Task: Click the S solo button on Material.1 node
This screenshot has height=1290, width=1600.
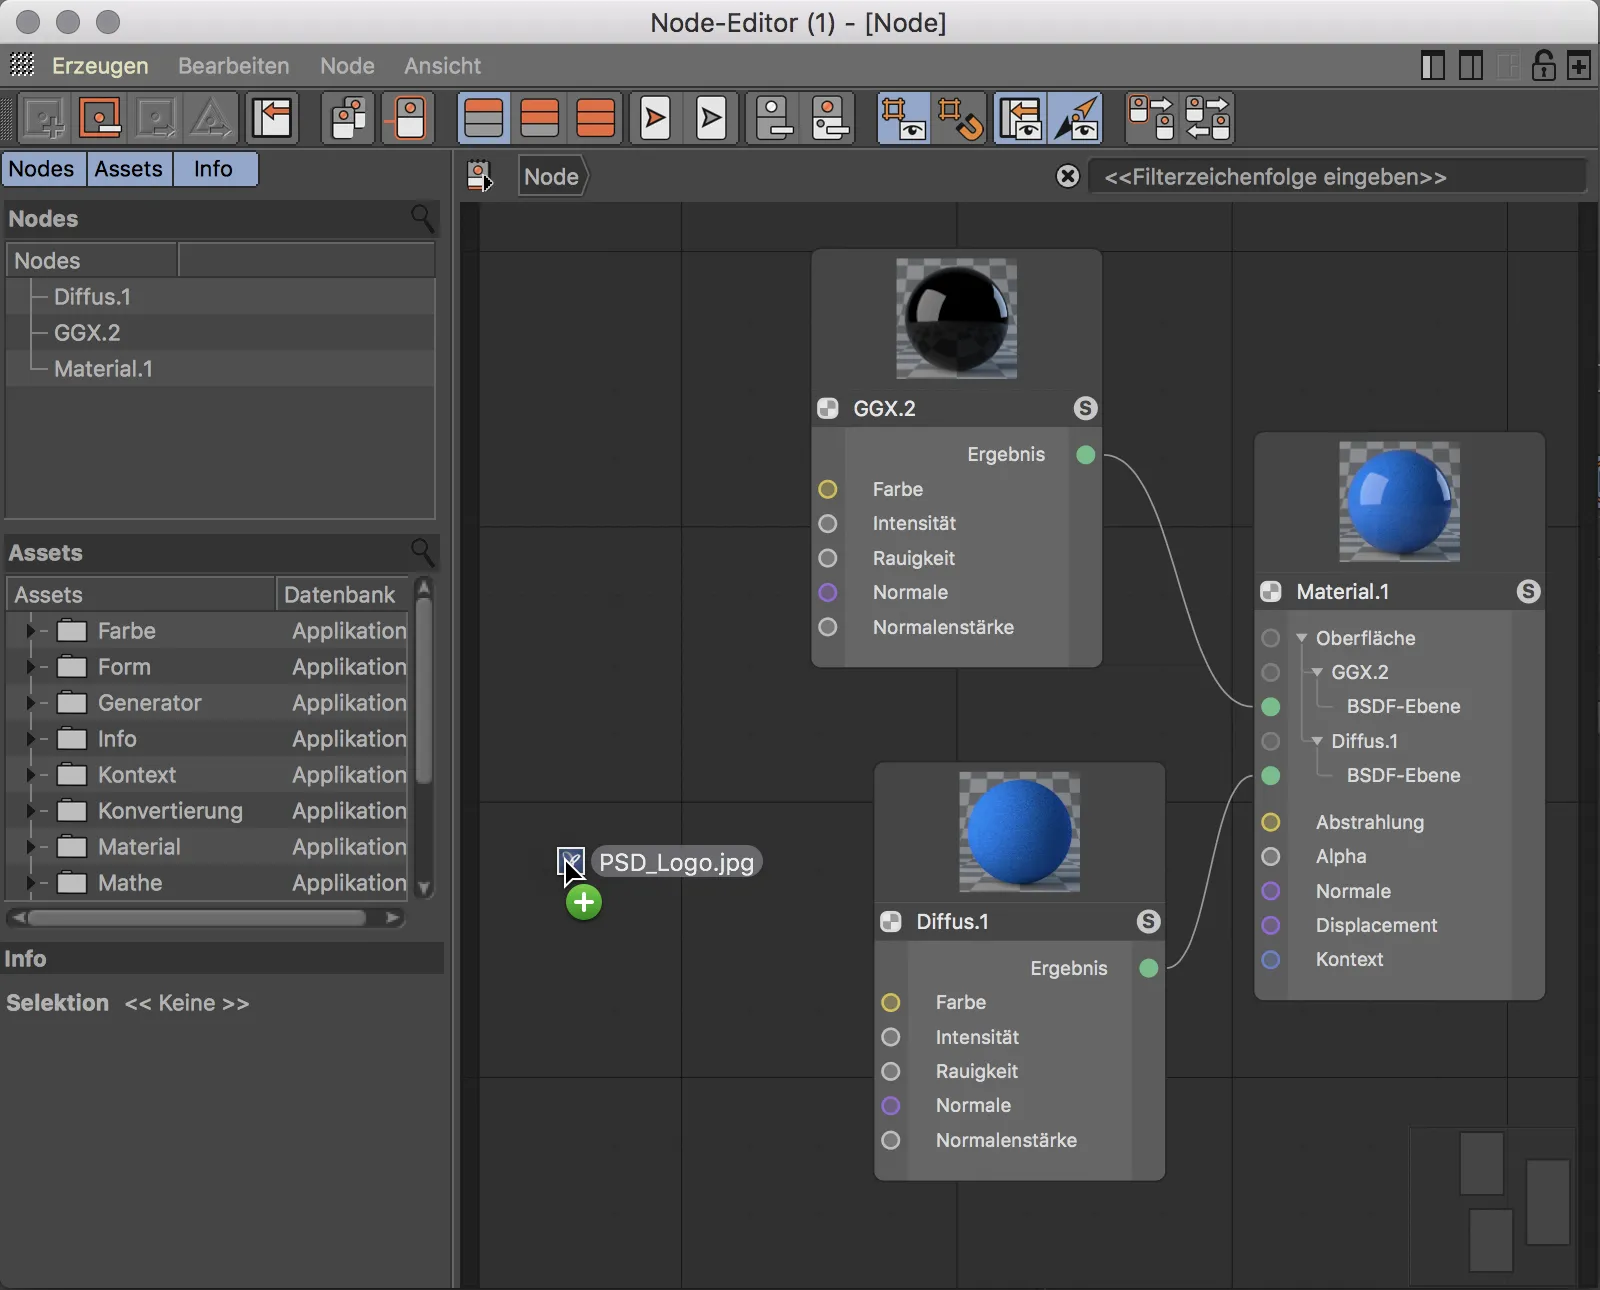Action: click(x=1528, y=591)
